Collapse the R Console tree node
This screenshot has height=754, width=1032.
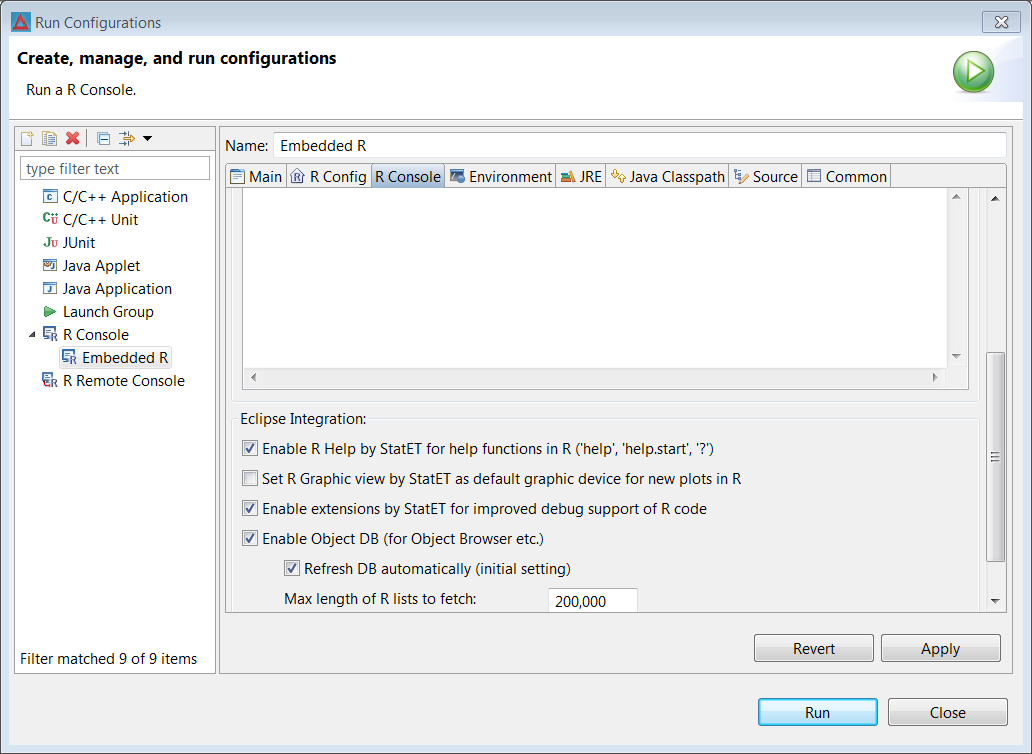click(32, 335)
